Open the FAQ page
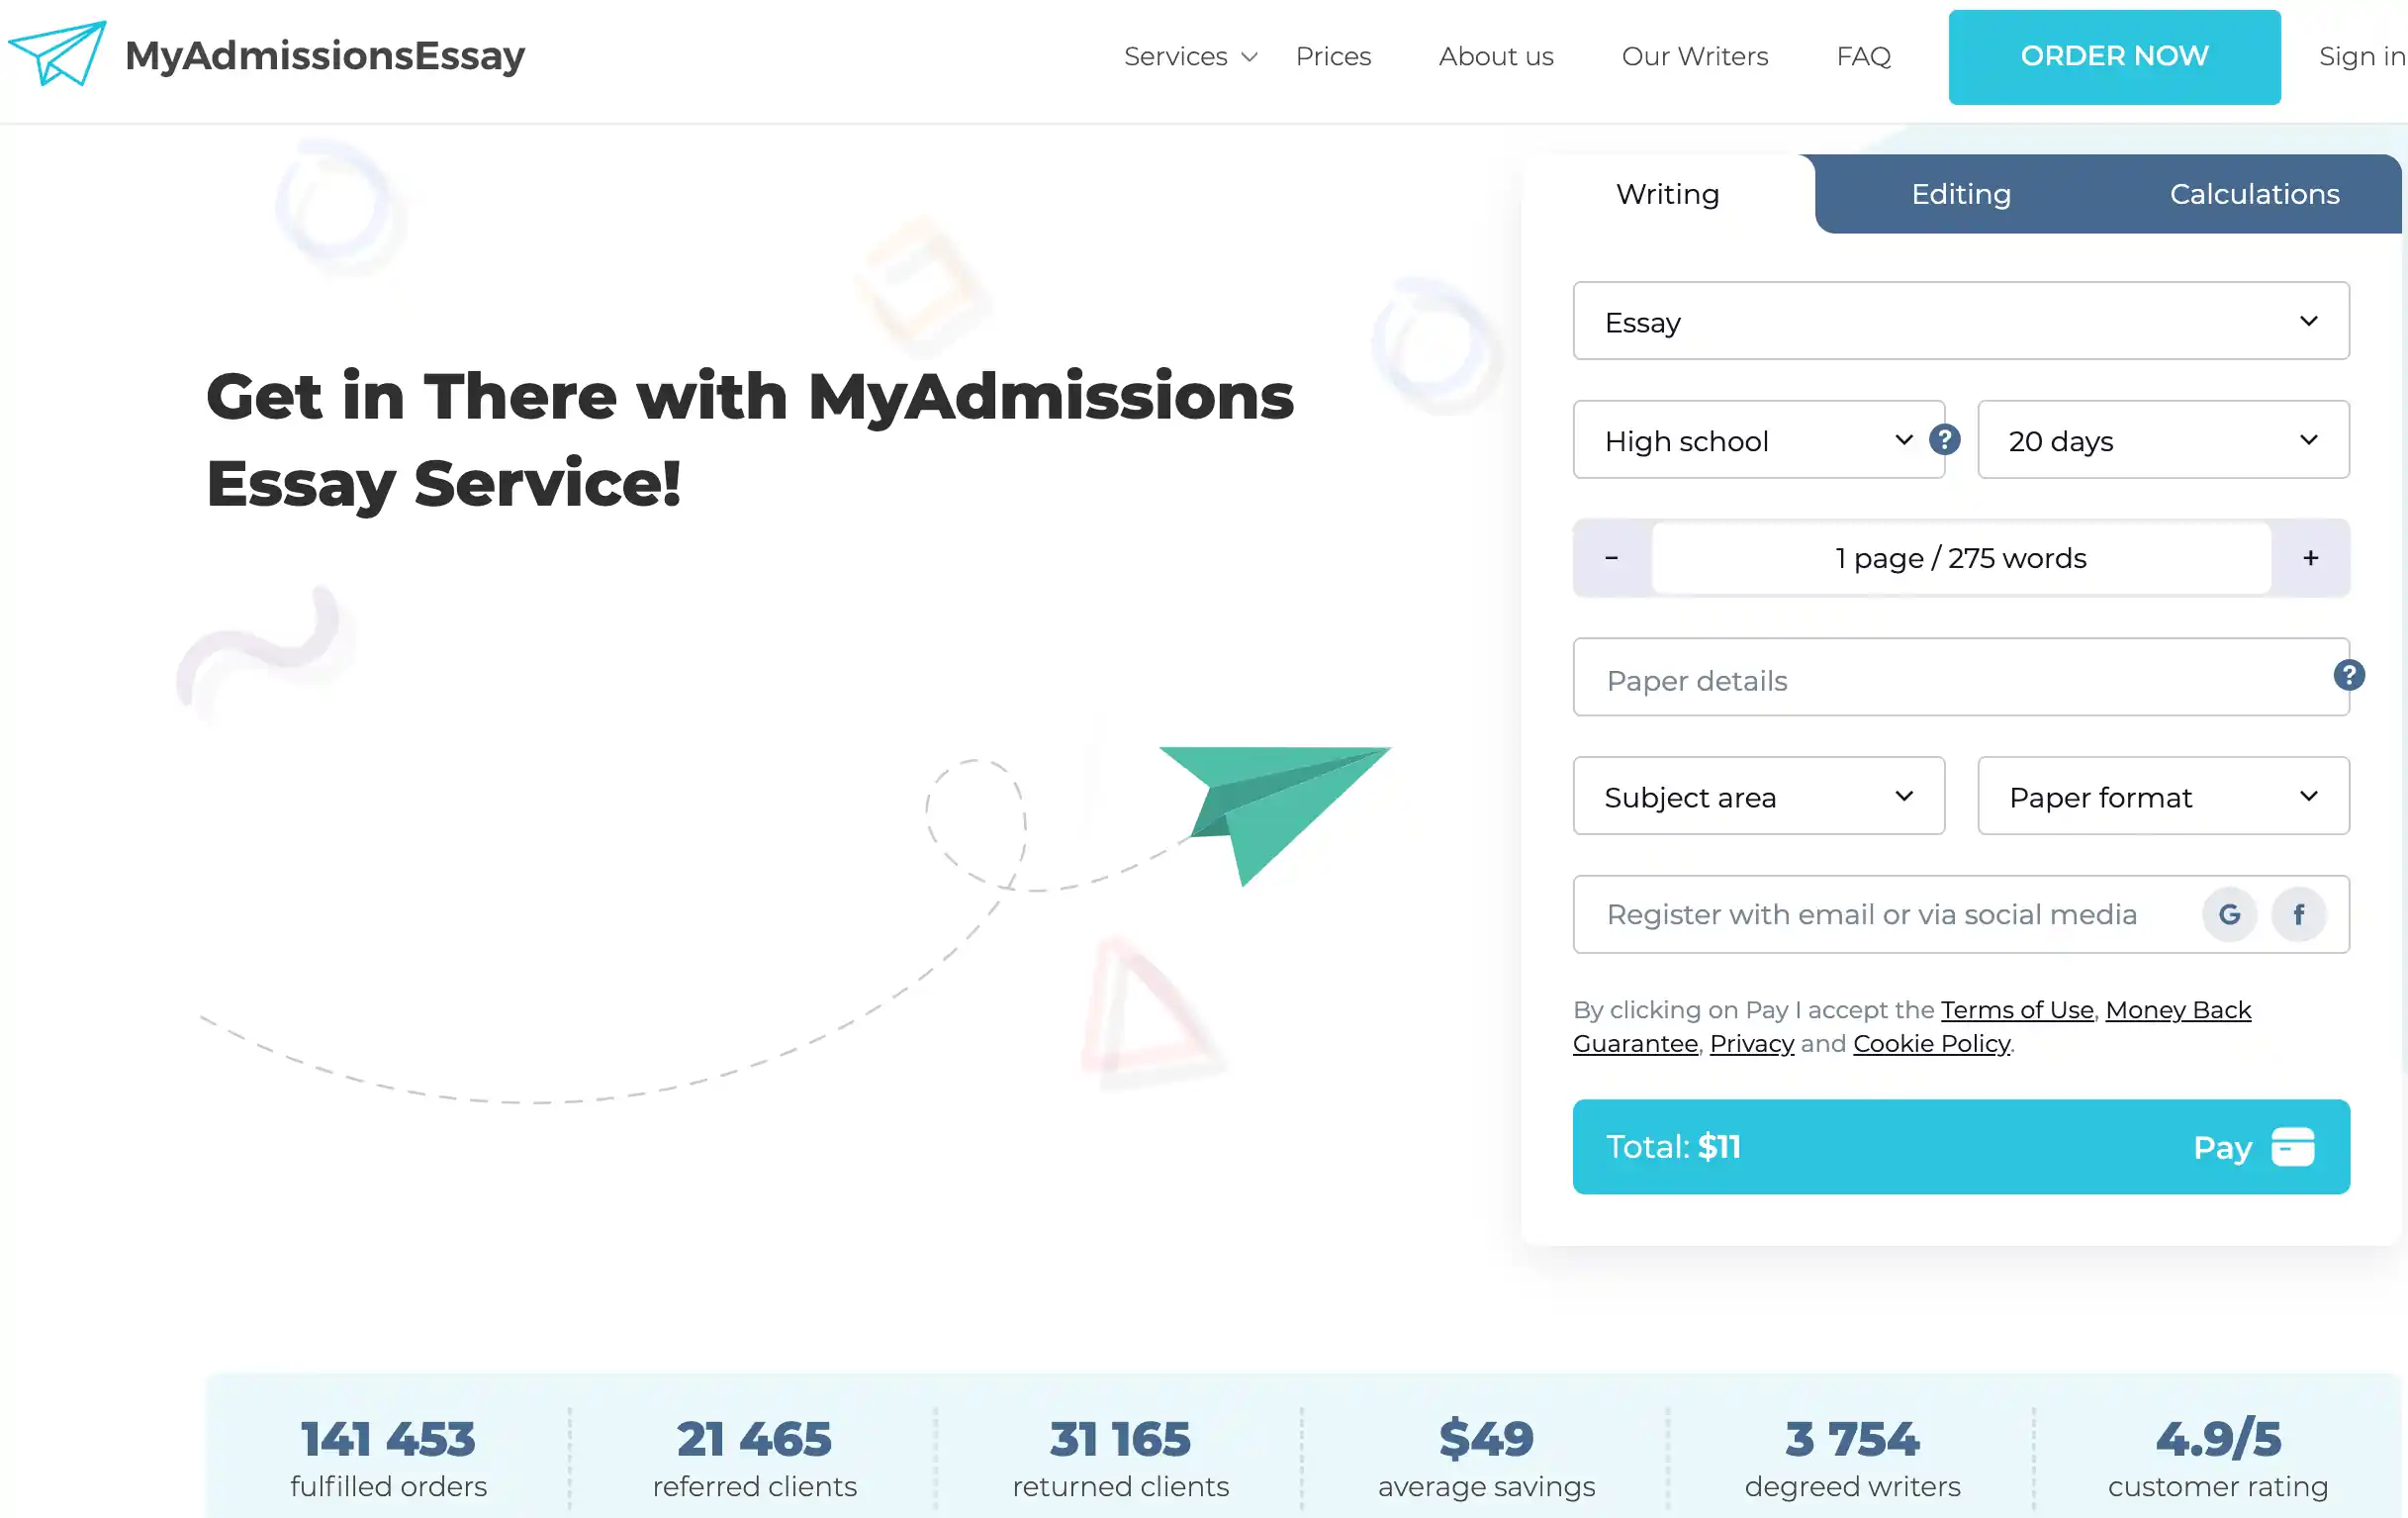 click(x=1864, y=56)
